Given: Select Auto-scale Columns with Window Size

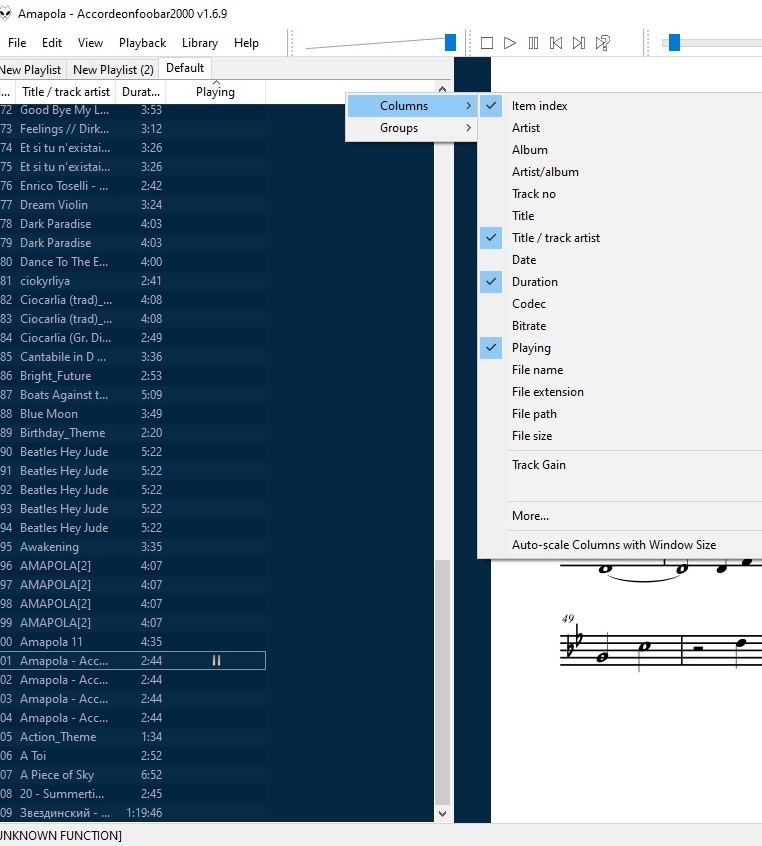Looking at the screenshot, I should click(x=614, y=545).
